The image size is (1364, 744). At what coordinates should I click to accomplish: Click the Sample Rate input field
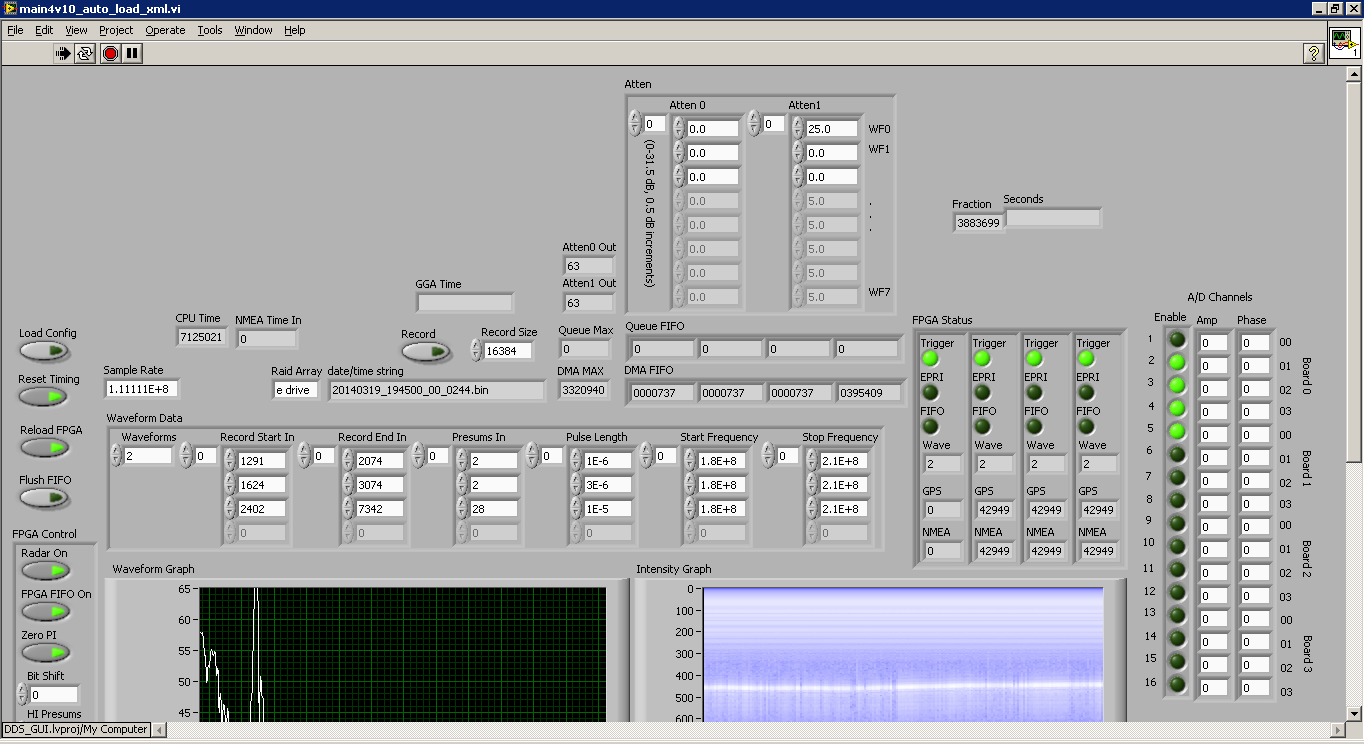click(142, 389)
